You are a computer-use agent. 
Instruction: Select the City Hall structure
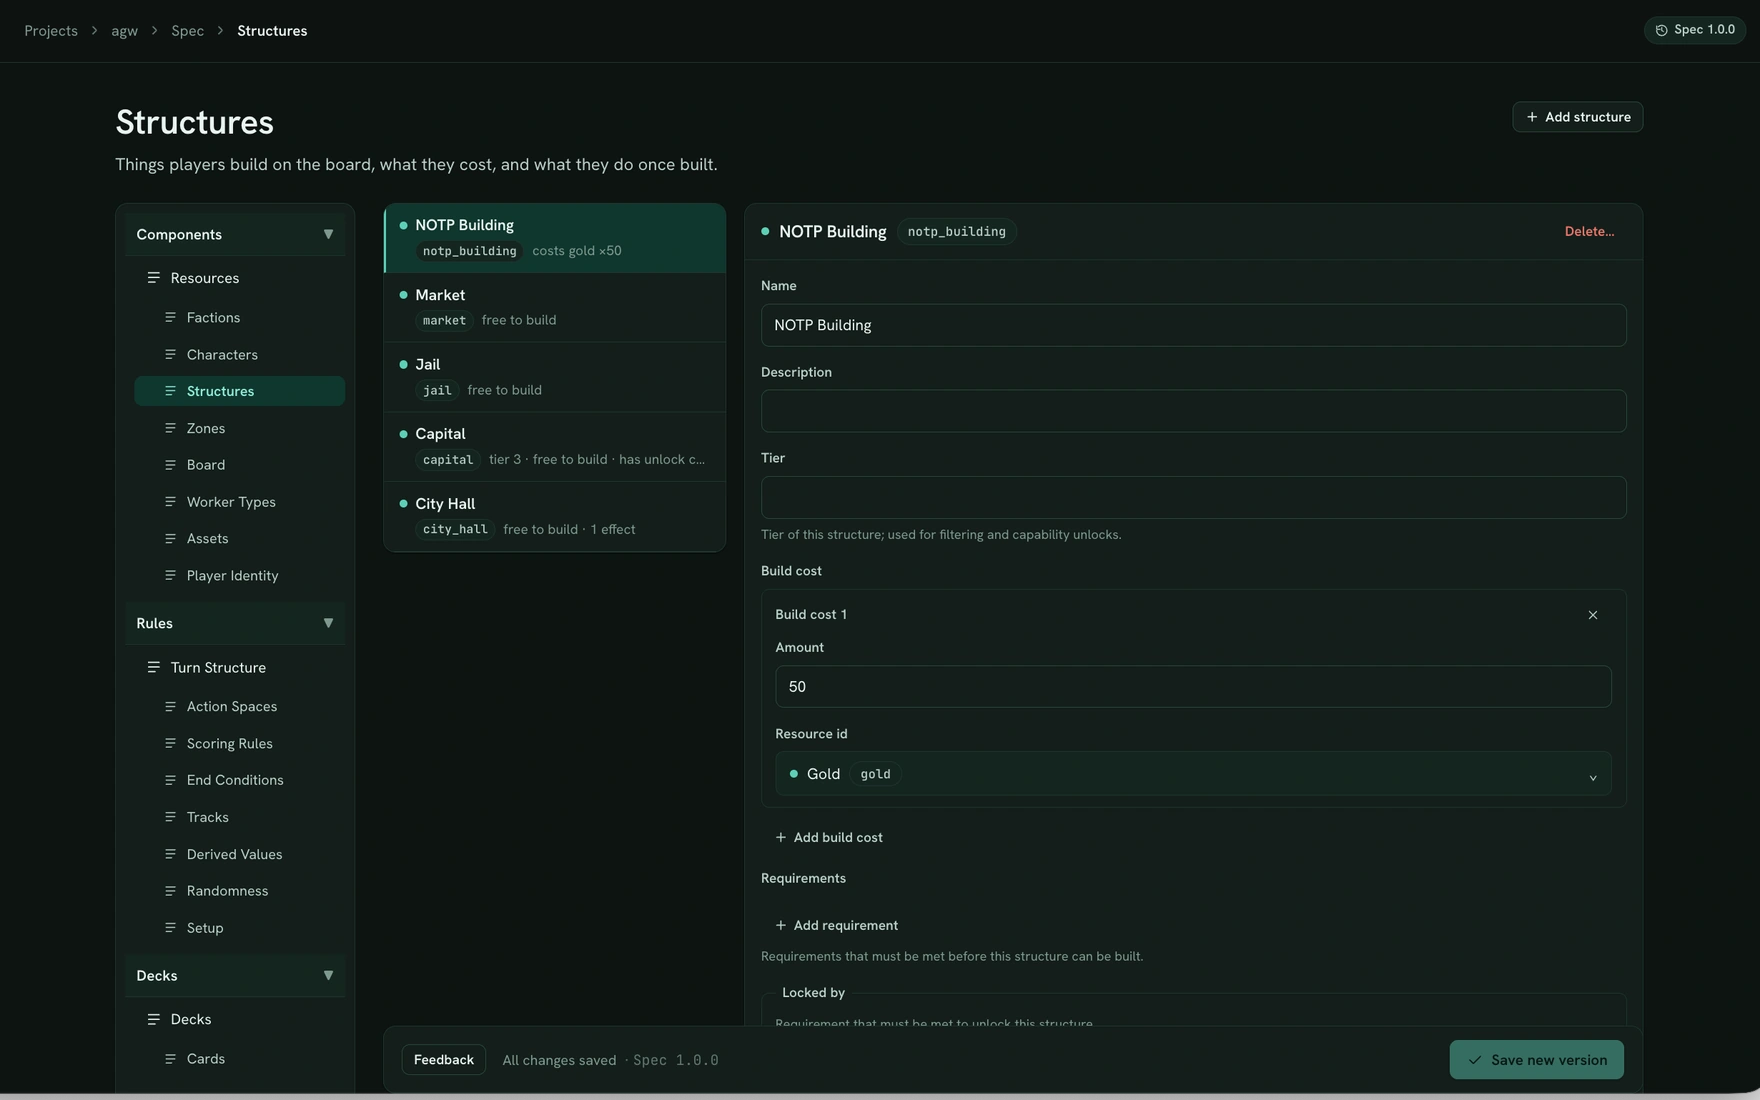pos(555,516)
